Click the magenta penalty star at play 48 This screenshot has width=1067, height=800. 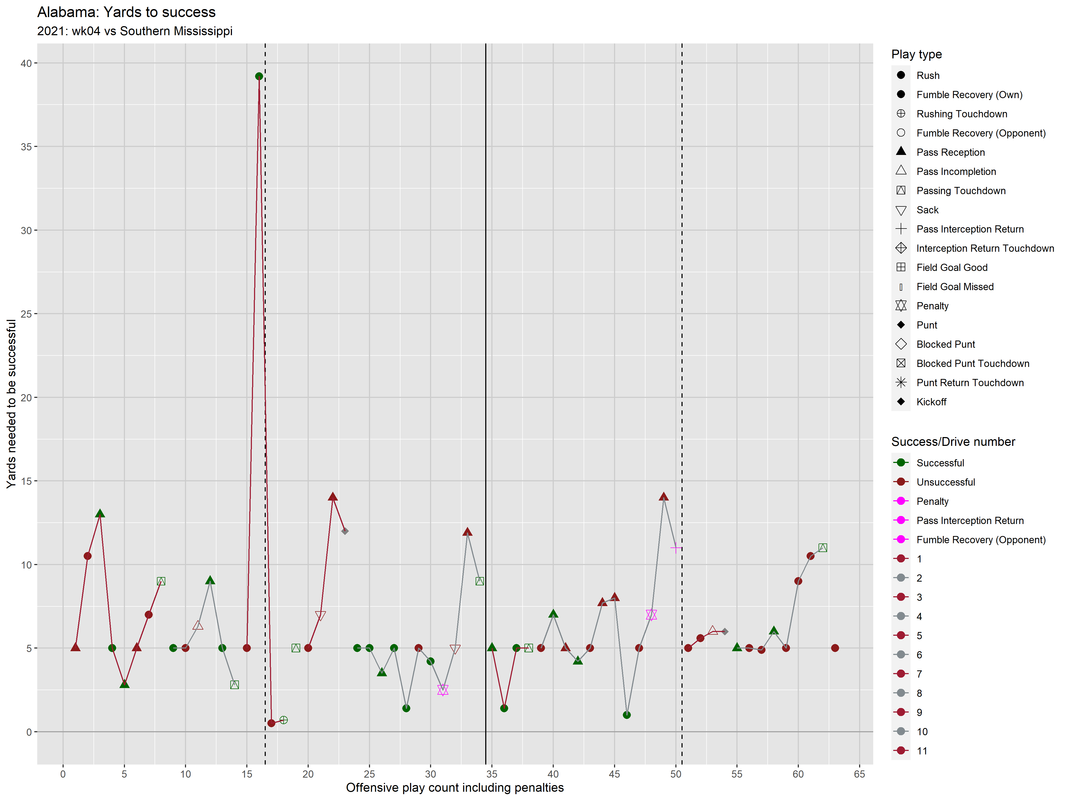[651, 615]
